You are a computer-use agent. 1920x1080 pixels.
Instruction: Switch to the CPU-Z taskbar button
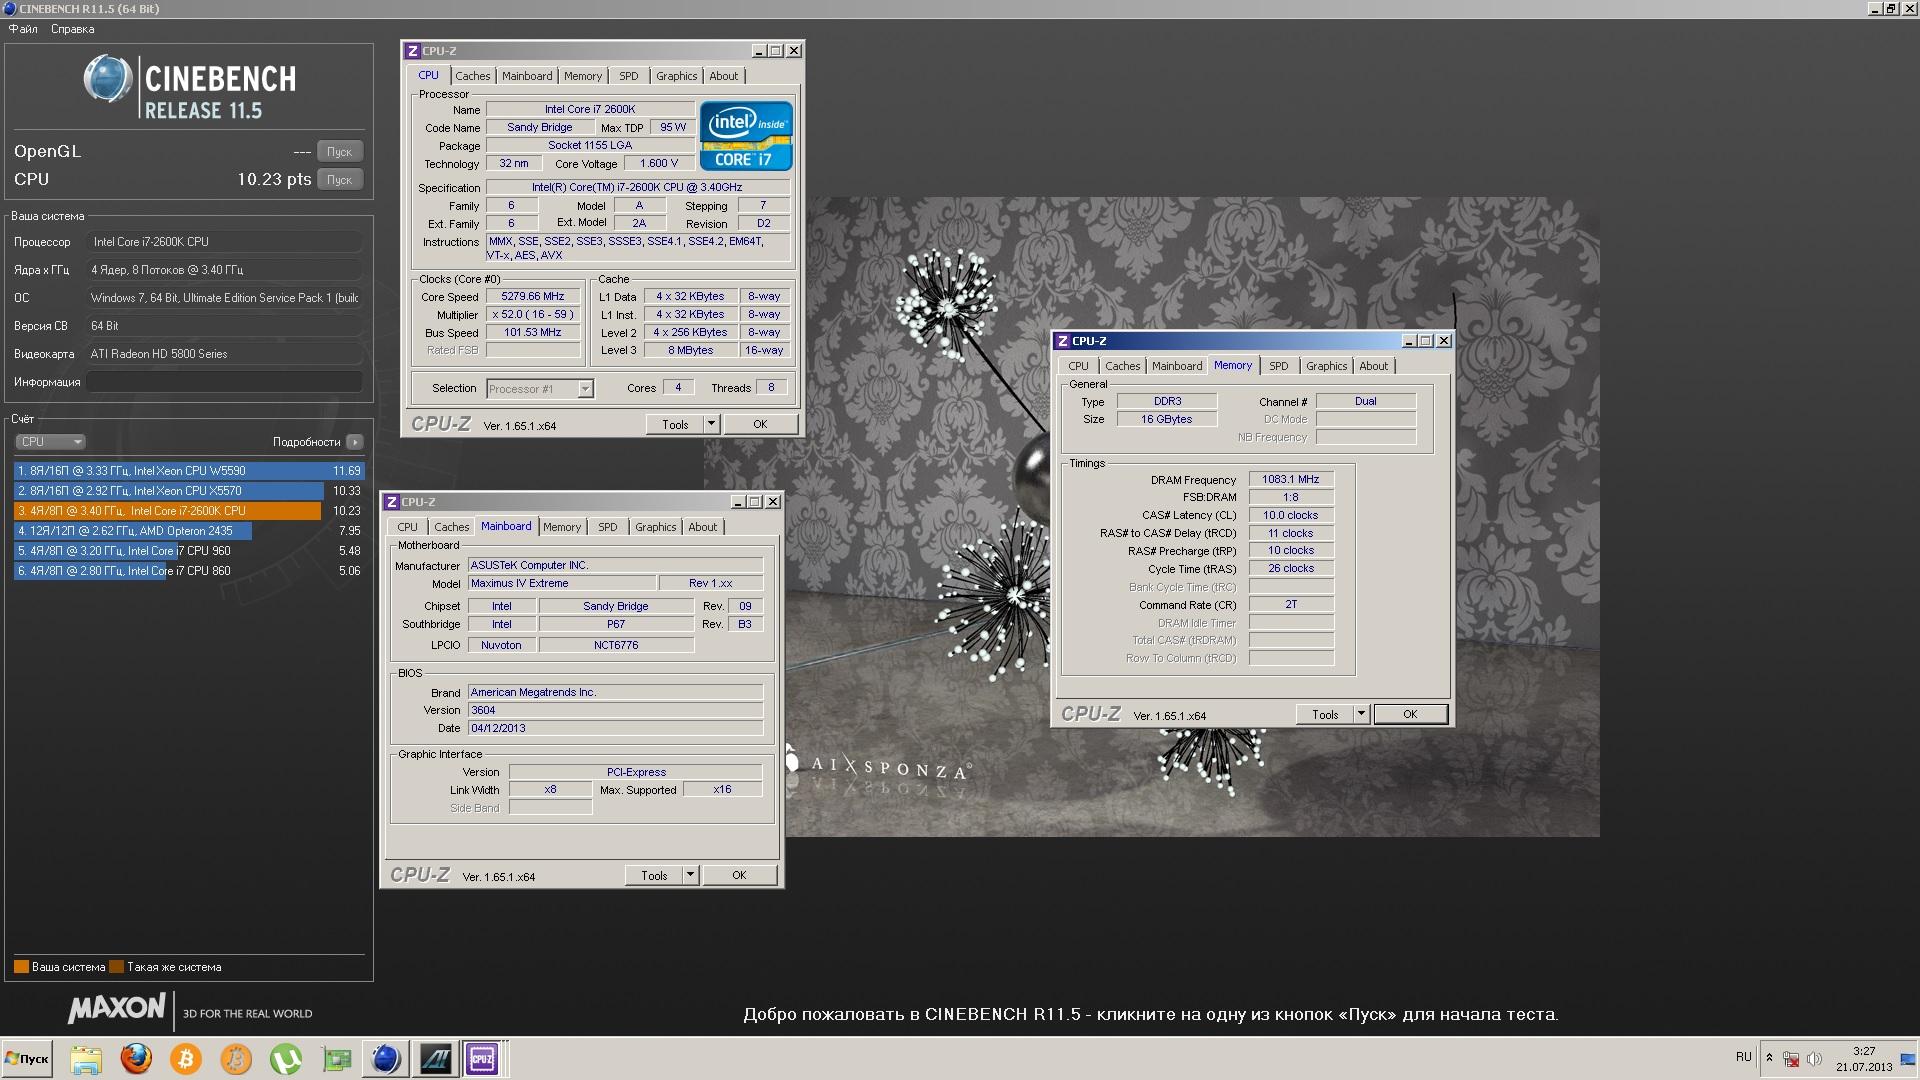[483, 1058]
